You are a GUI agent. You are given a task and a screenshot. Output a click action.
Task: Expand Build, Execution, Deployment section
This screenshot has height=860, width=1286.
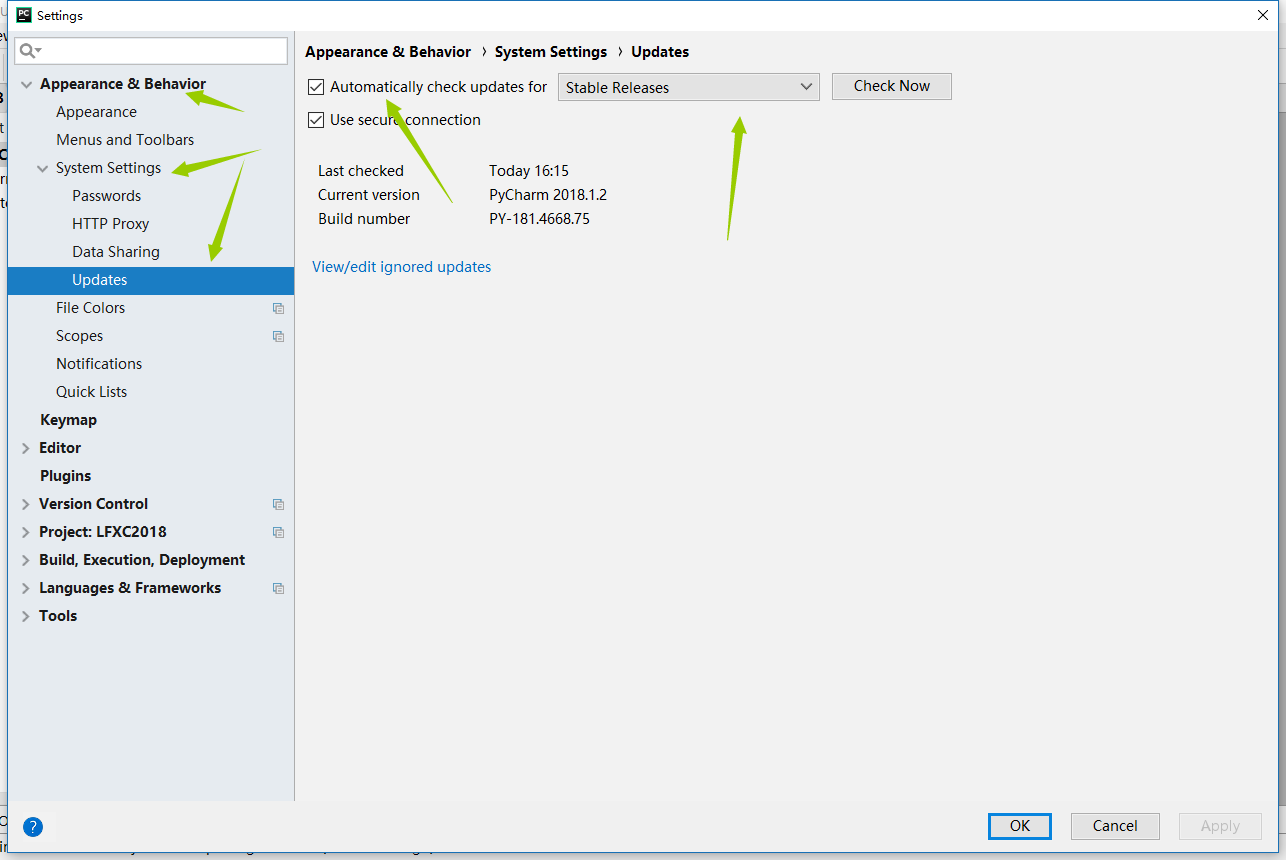coord(26,560)
